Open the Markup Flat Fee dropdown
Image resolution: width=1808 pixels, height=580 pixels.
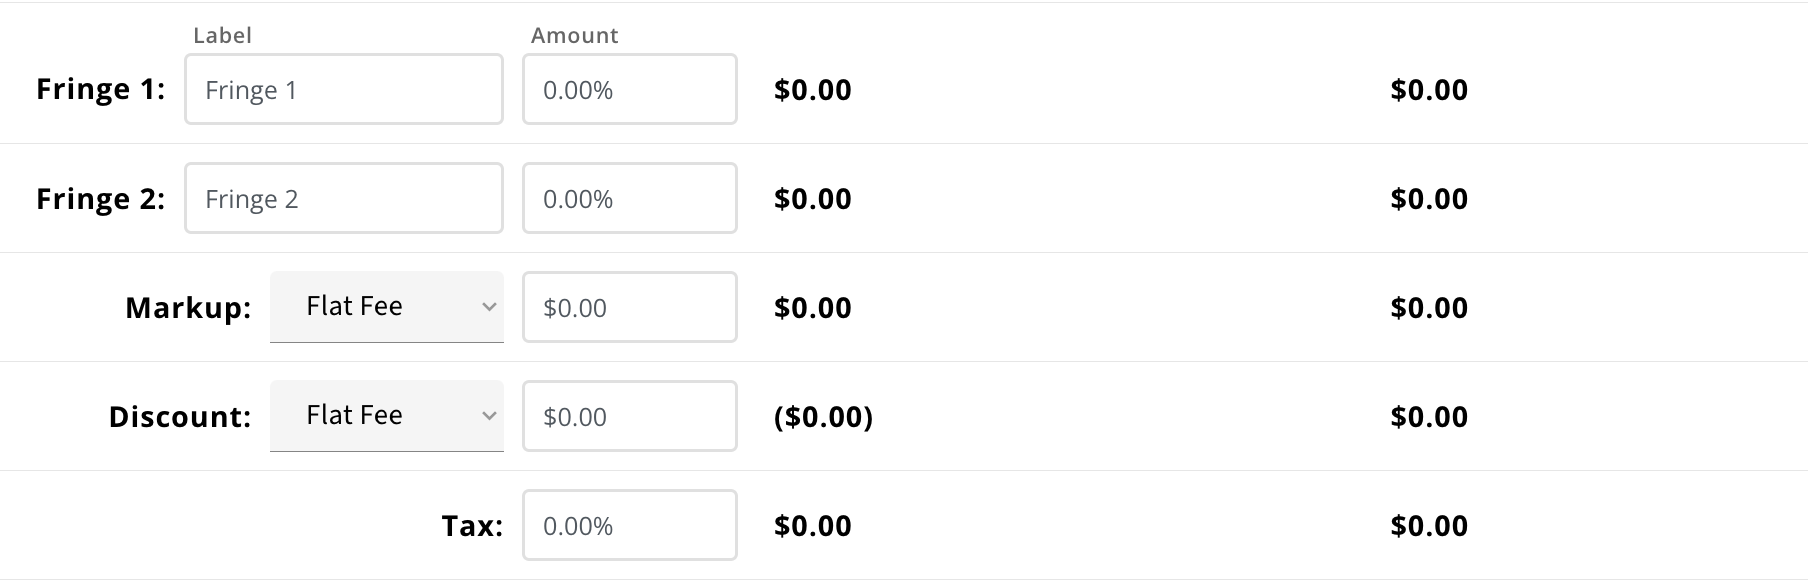[x=386, y=307]
